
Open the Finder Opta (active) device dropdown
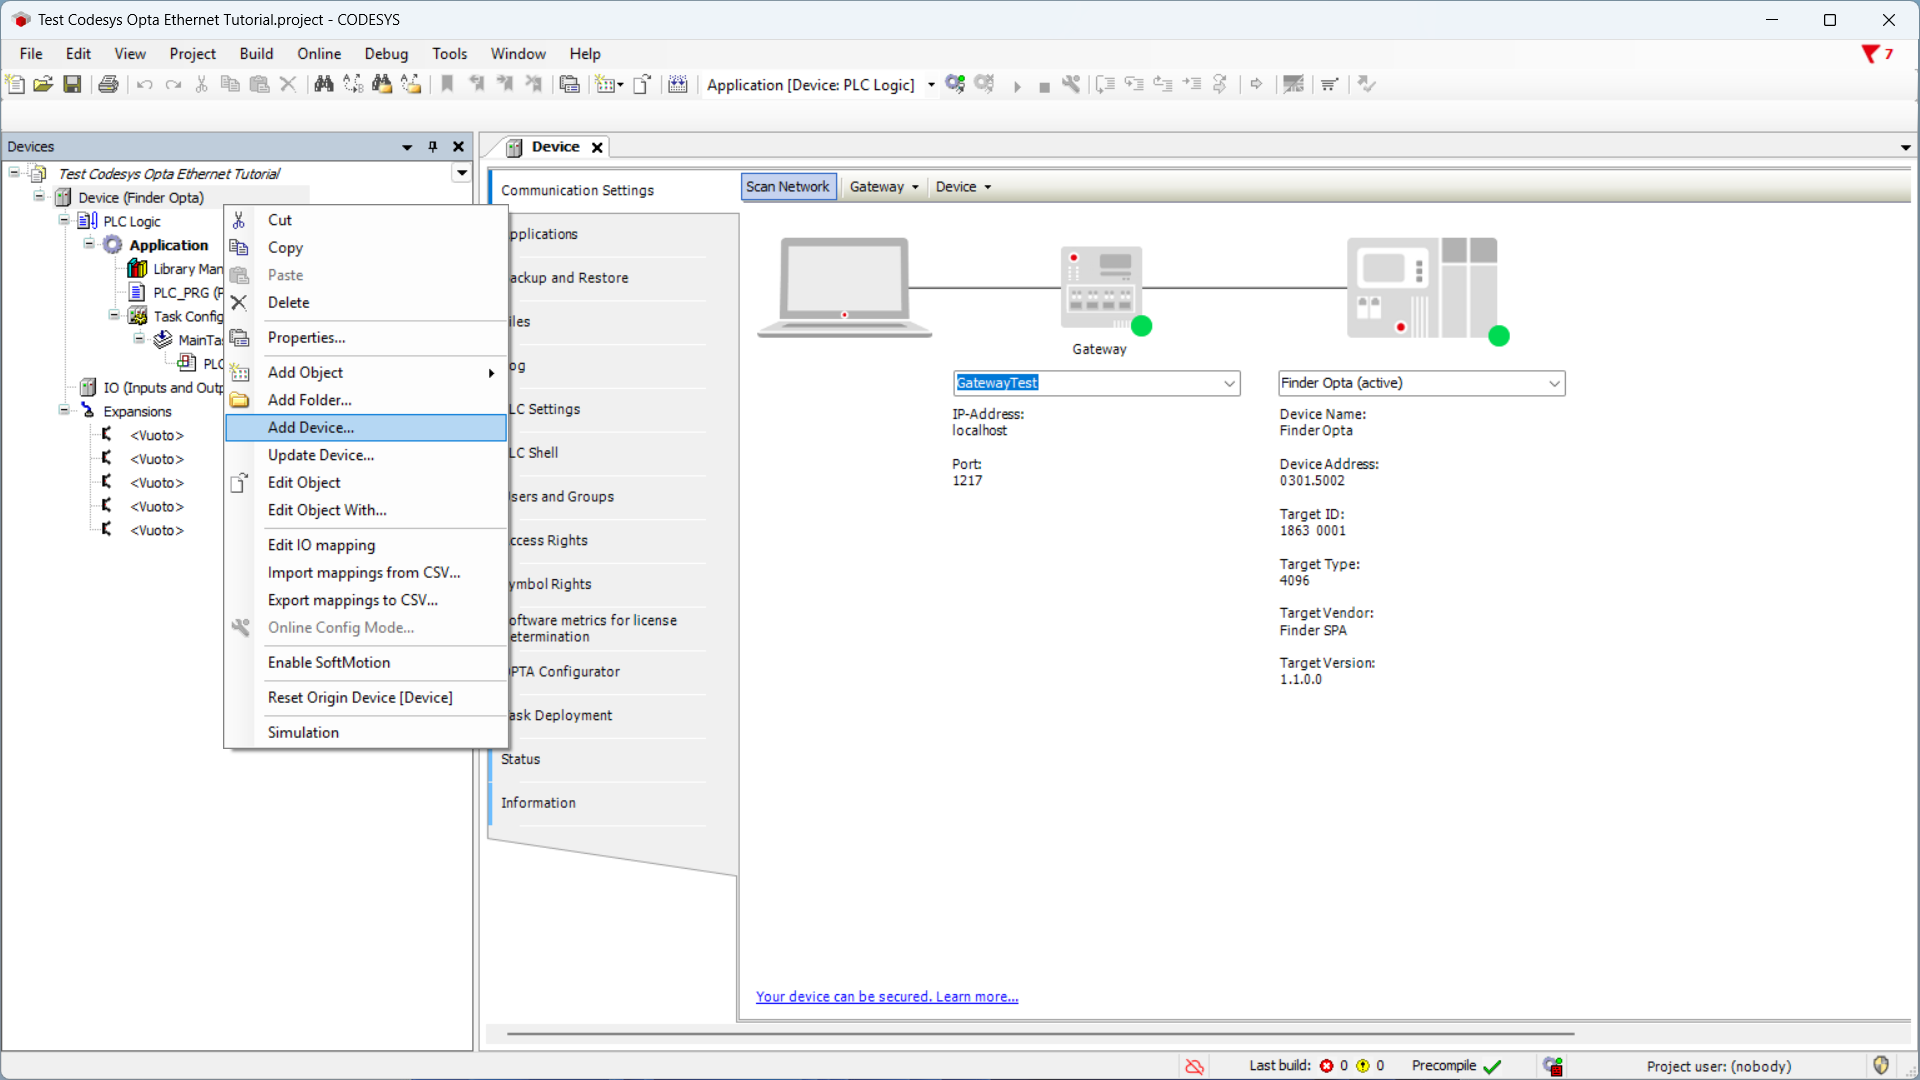(x=1554, y=383)
